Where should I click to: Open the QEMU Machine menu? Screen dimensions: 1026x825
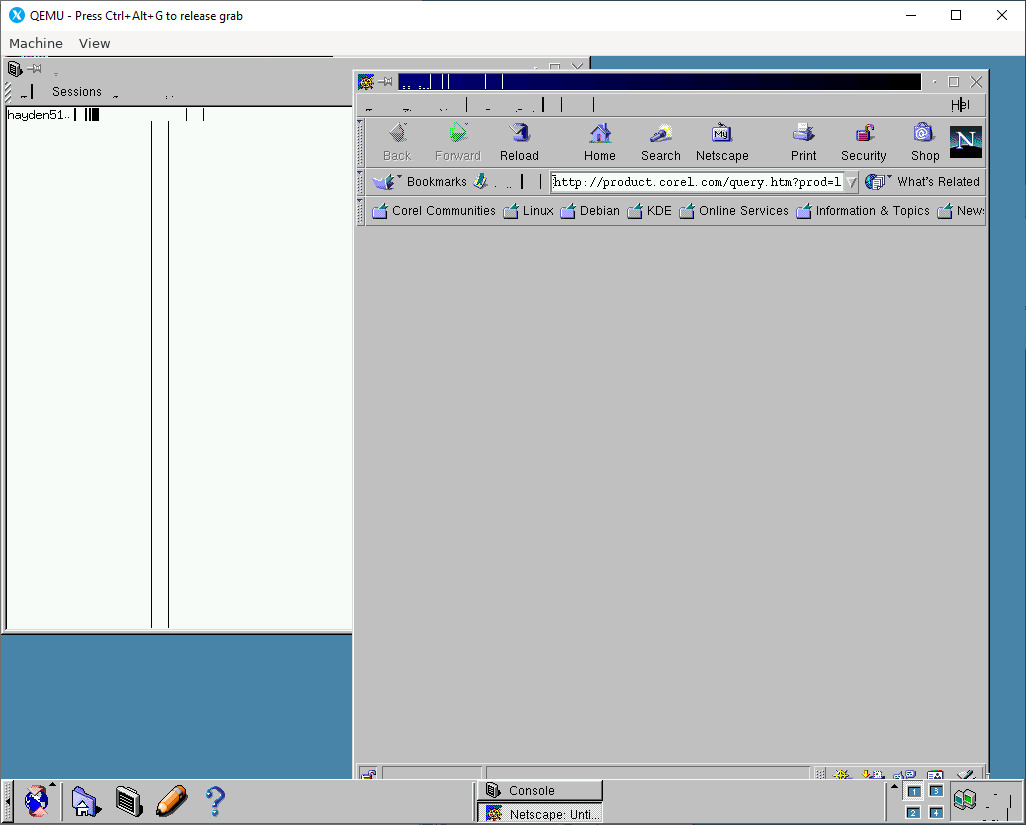pyautogui.click(x=36, y=43)
